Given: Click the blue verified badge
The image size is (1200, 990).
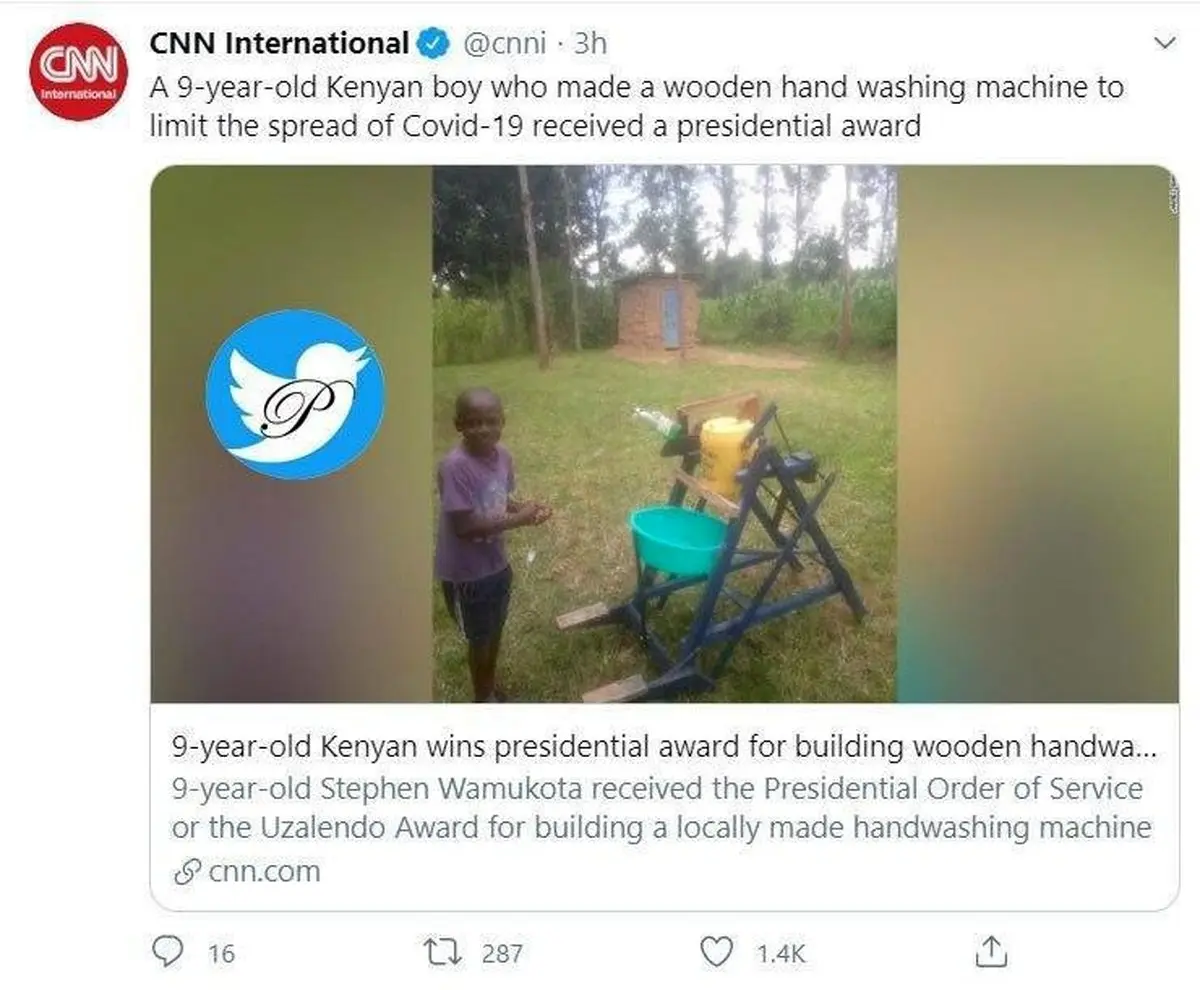Looking at the screenshot, I should coord(432,44).
